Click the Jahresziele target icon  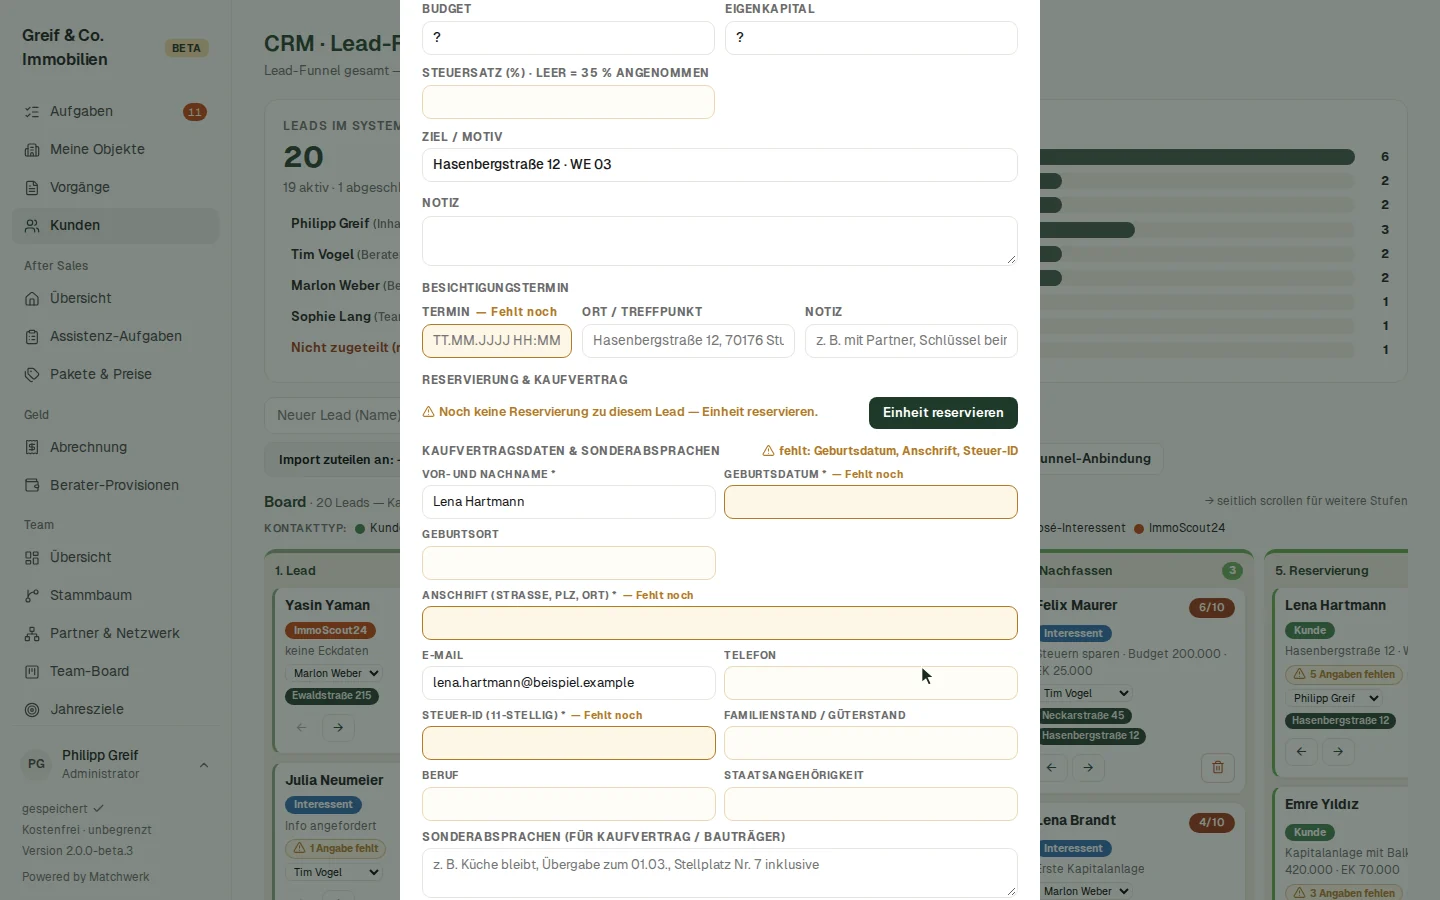(32, 710)
